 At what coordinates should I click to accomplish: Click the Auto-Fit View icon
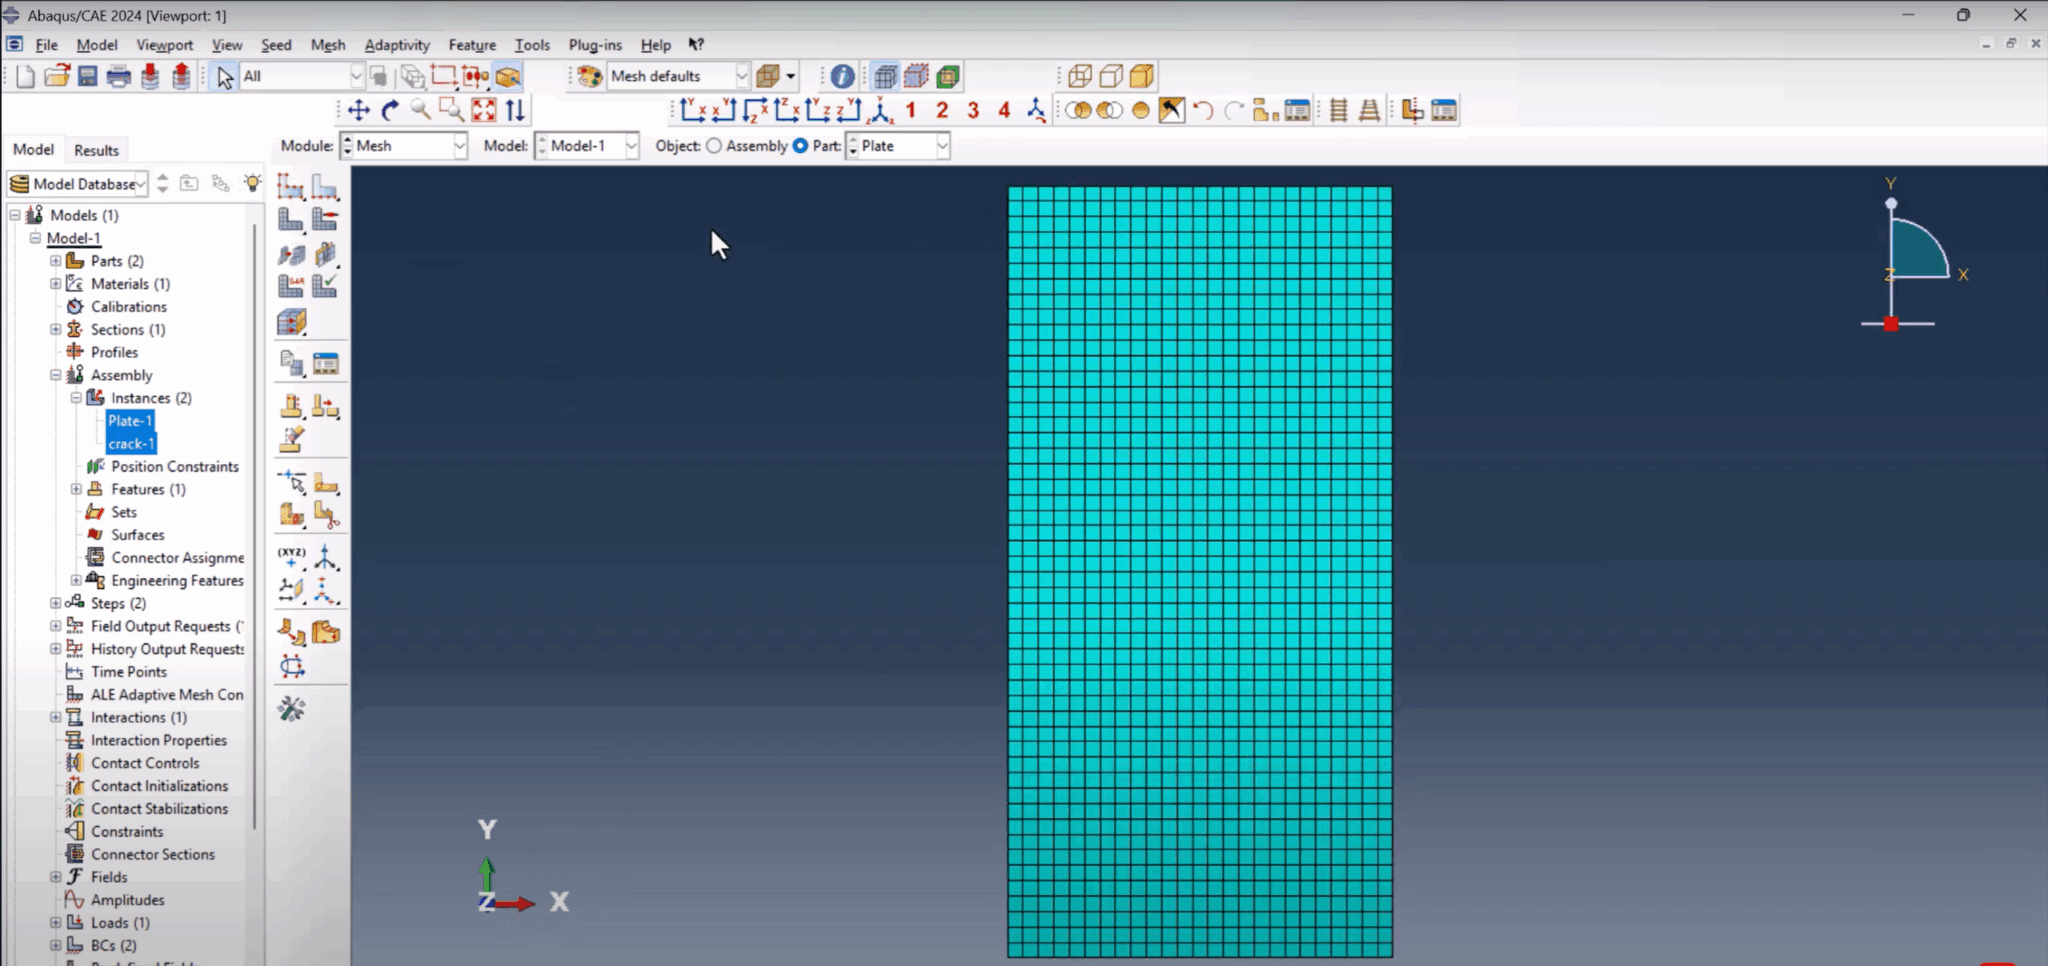pyautogui.click(x=484, y=110)
